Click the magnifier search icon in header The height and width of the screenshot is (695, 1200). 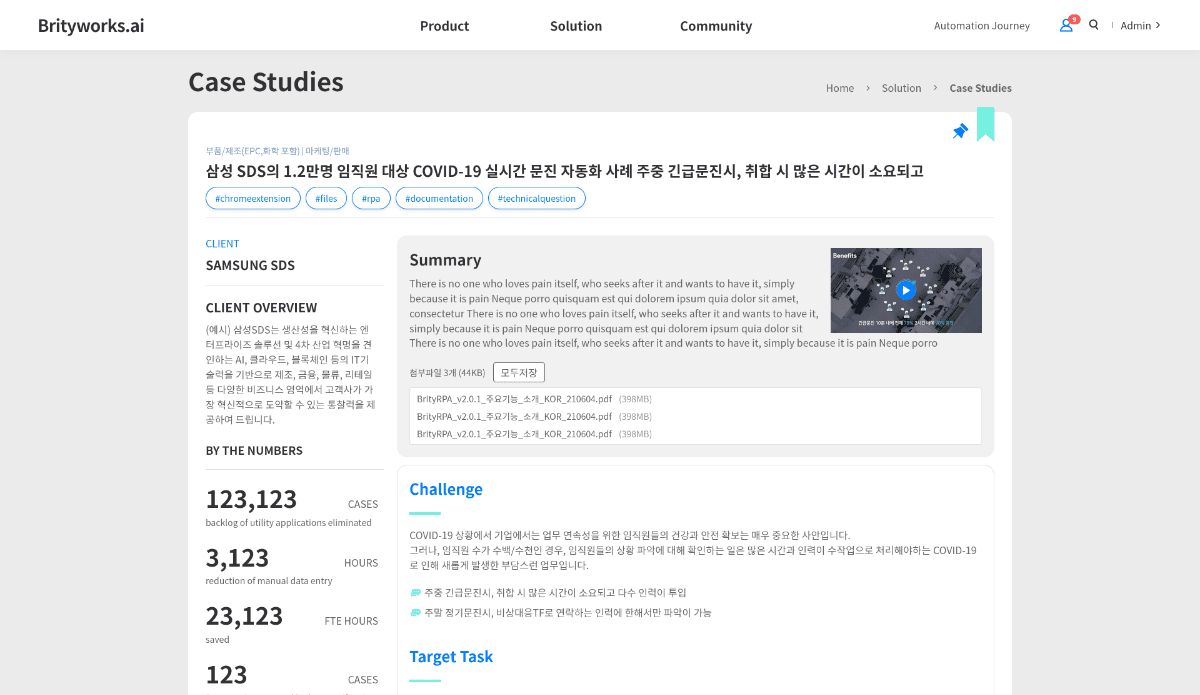(1093, 25)
